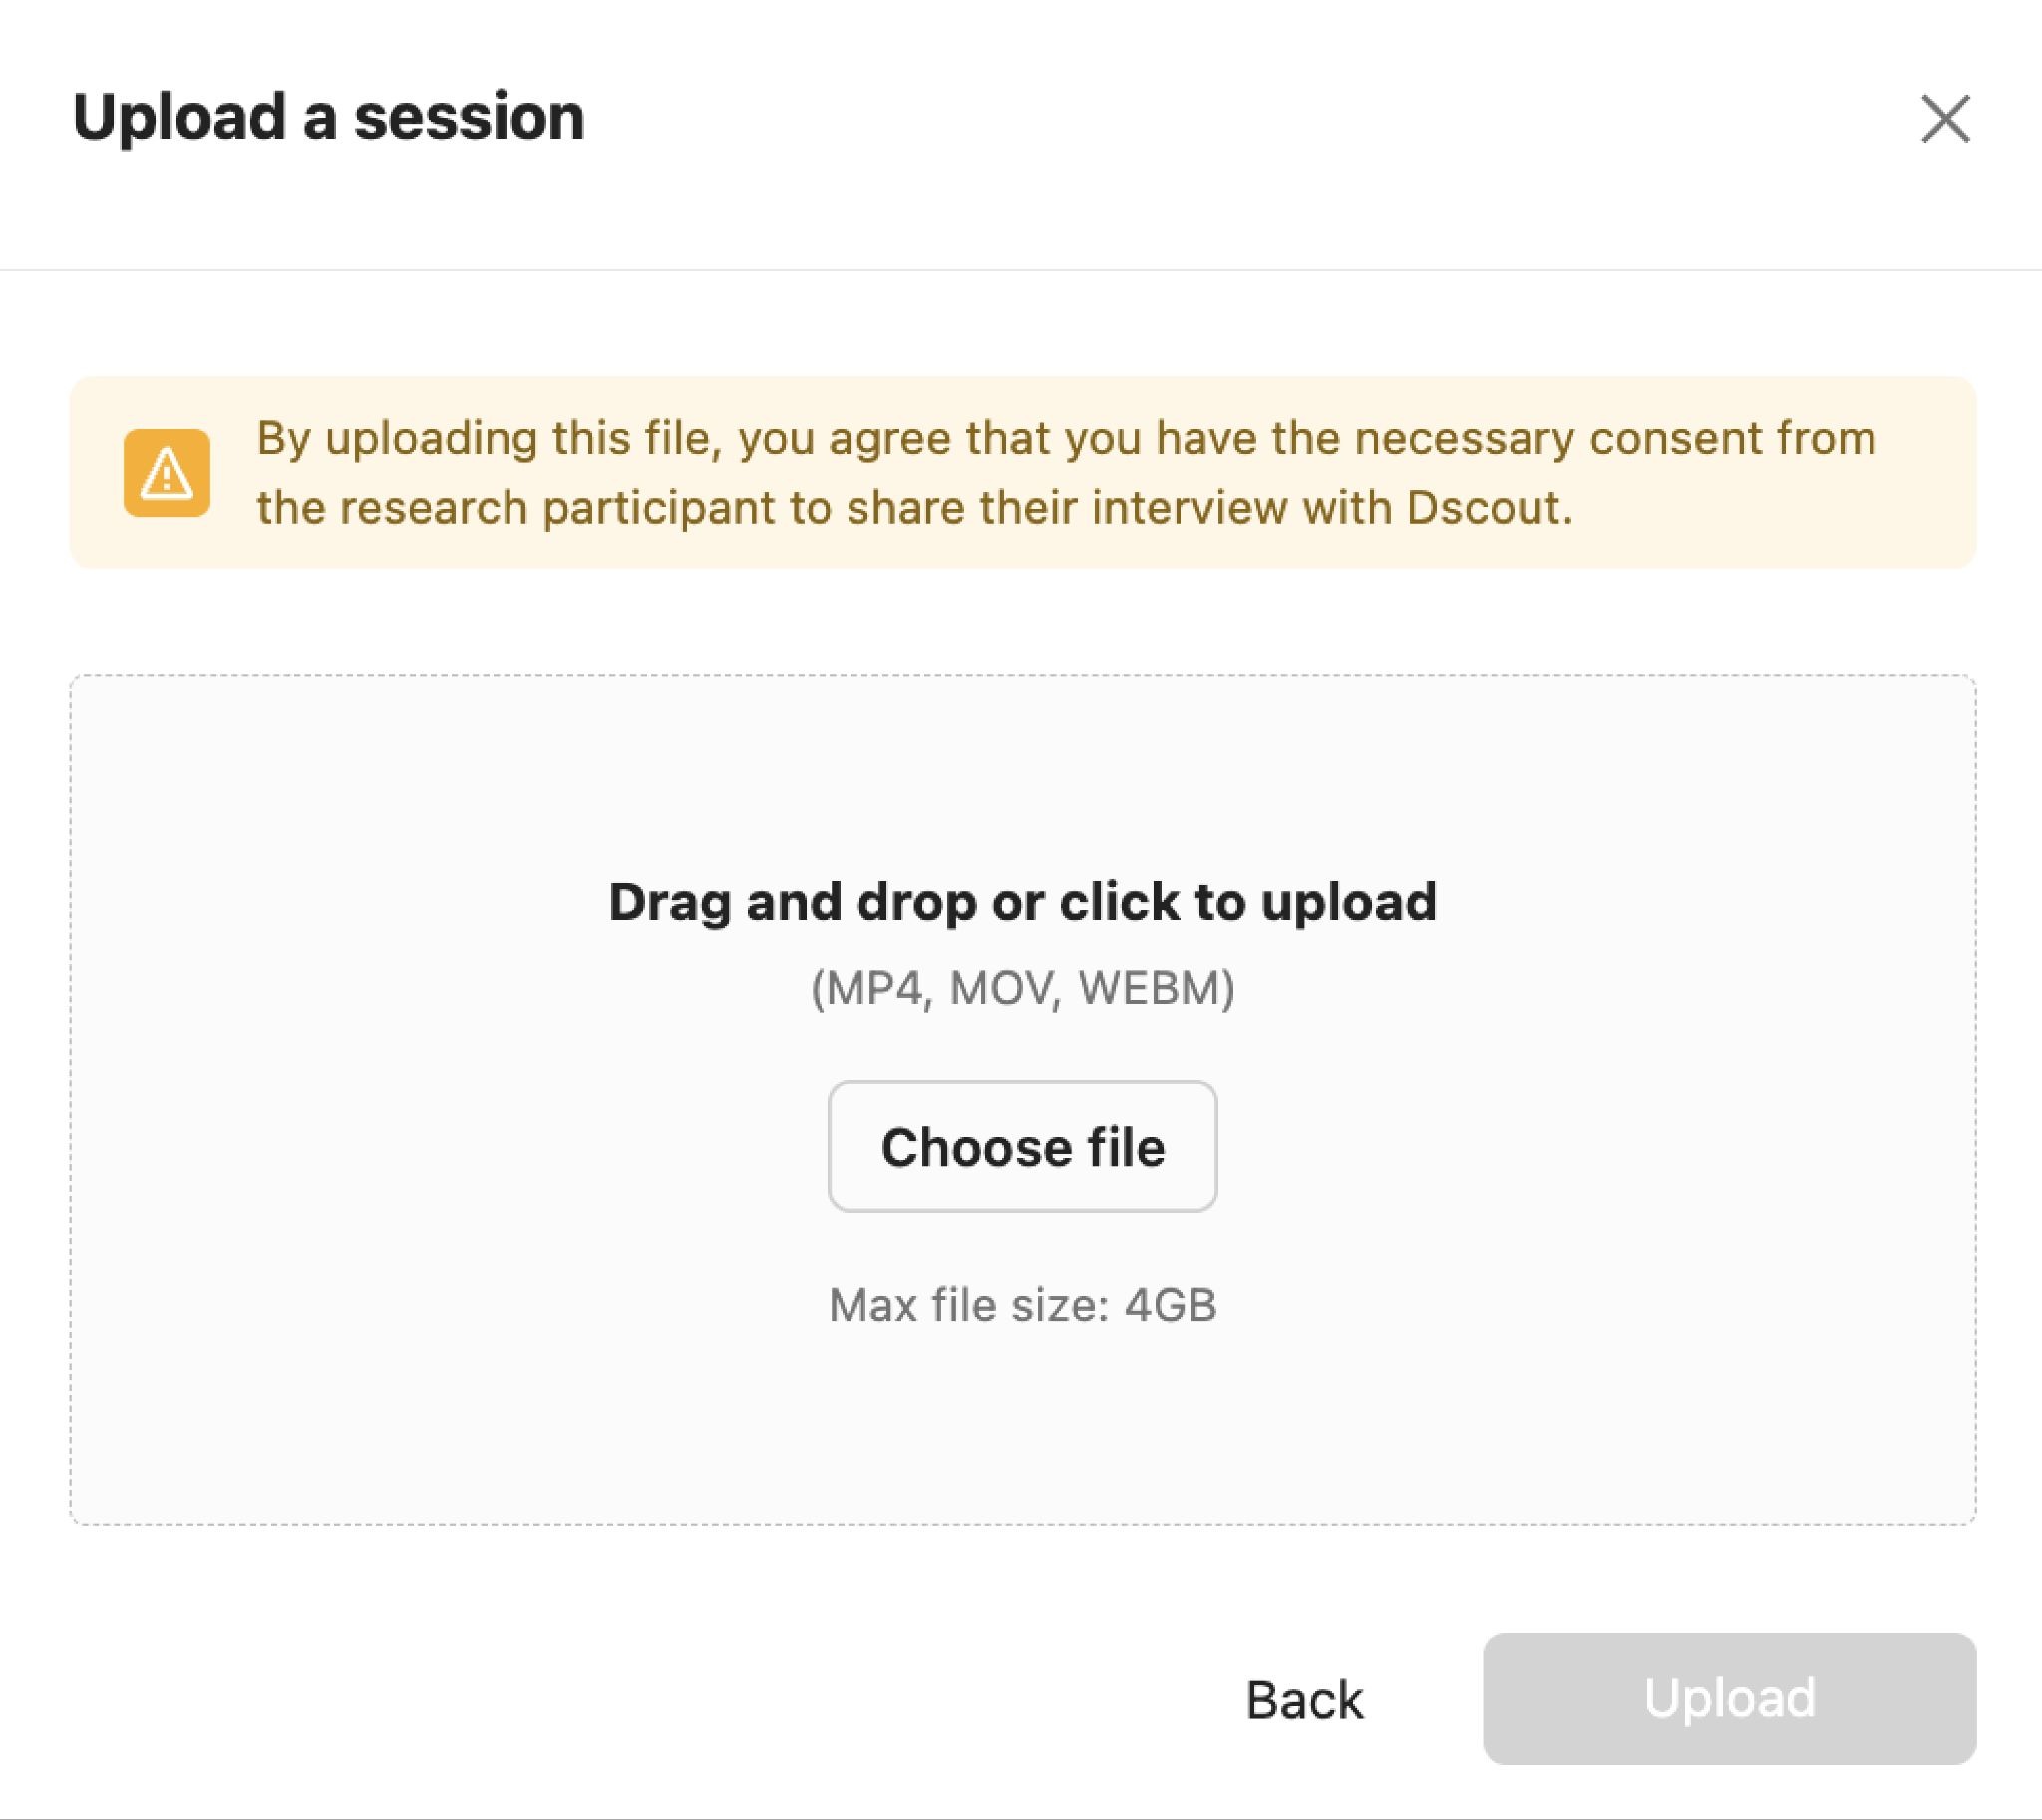This screenshot has height=1820, width=2042.
Task: Go back with the Back button
Action: tap(1304, 1699)
